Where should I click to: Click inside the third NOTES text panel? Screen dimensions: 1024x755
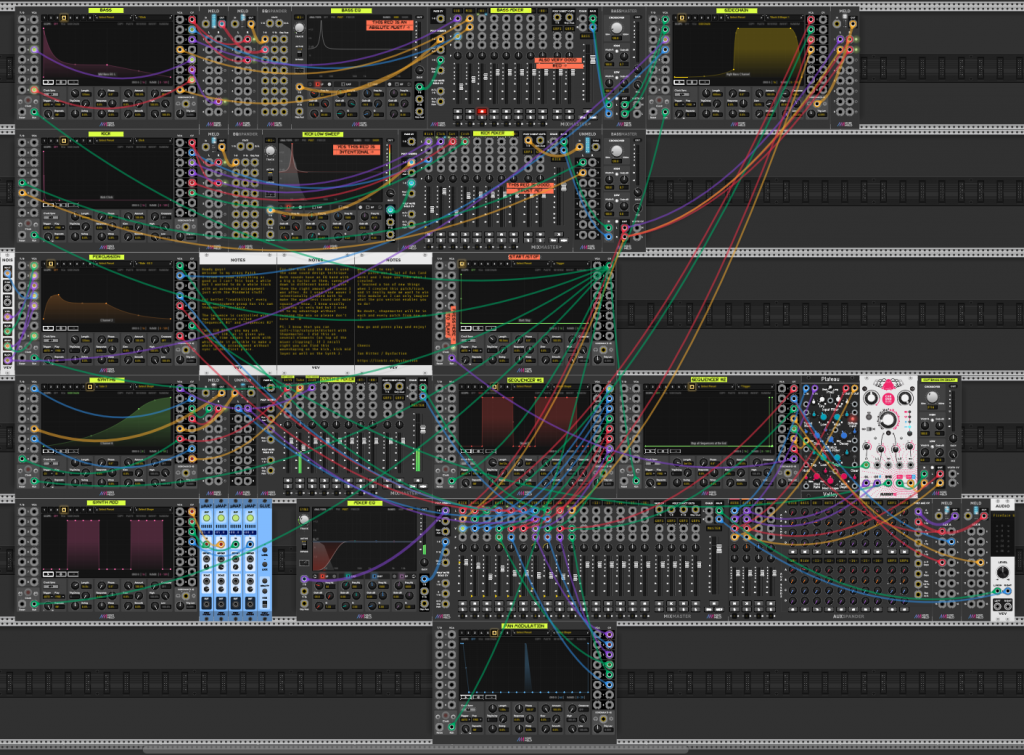click(393, 315)
